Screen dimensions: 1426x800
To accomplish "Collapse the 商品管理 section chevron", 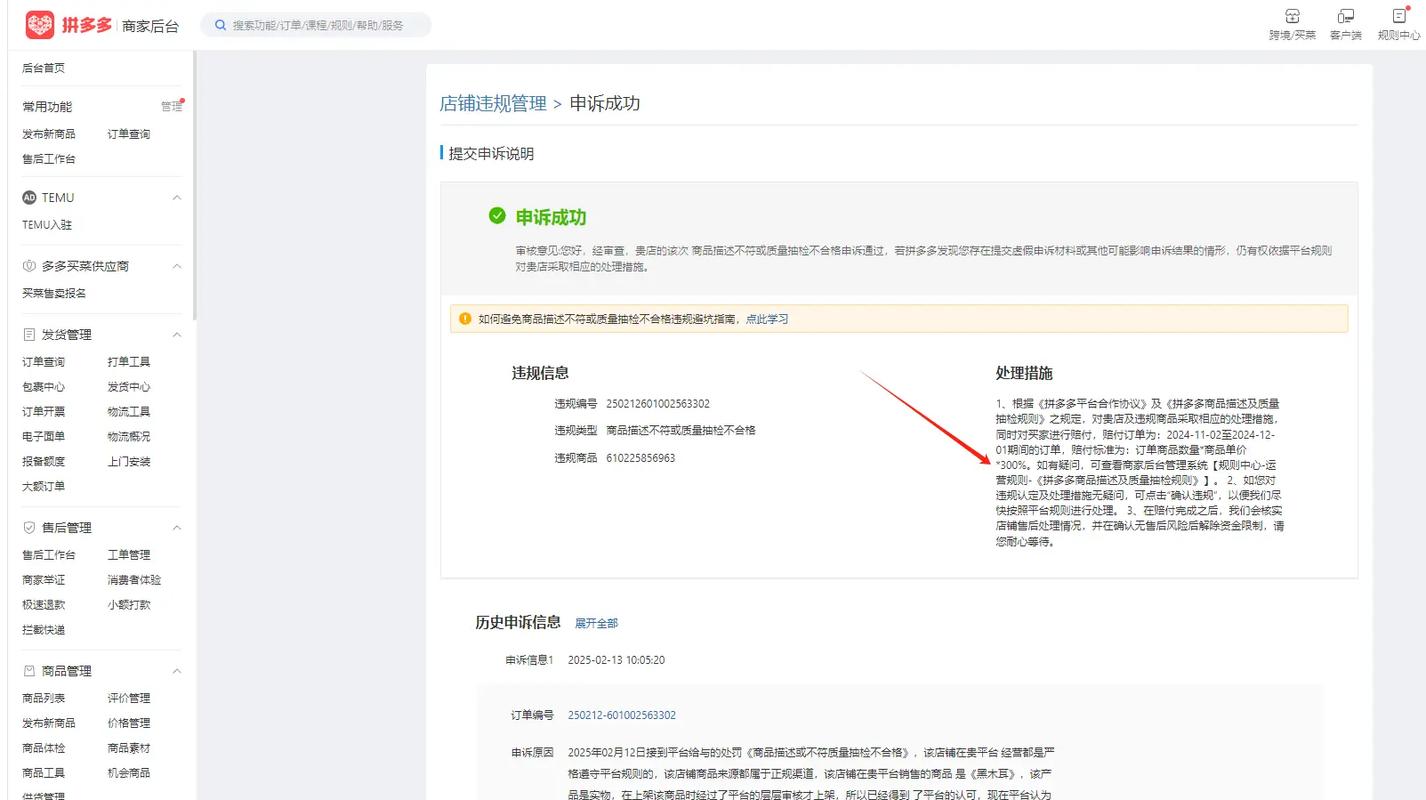I will click(177, 671).
